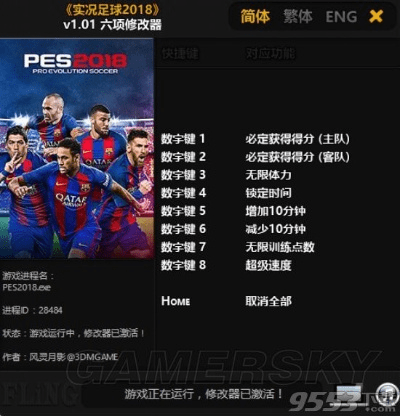Click the Home hotkey label
Screen dimensions: 400x416
click(176, 301)
